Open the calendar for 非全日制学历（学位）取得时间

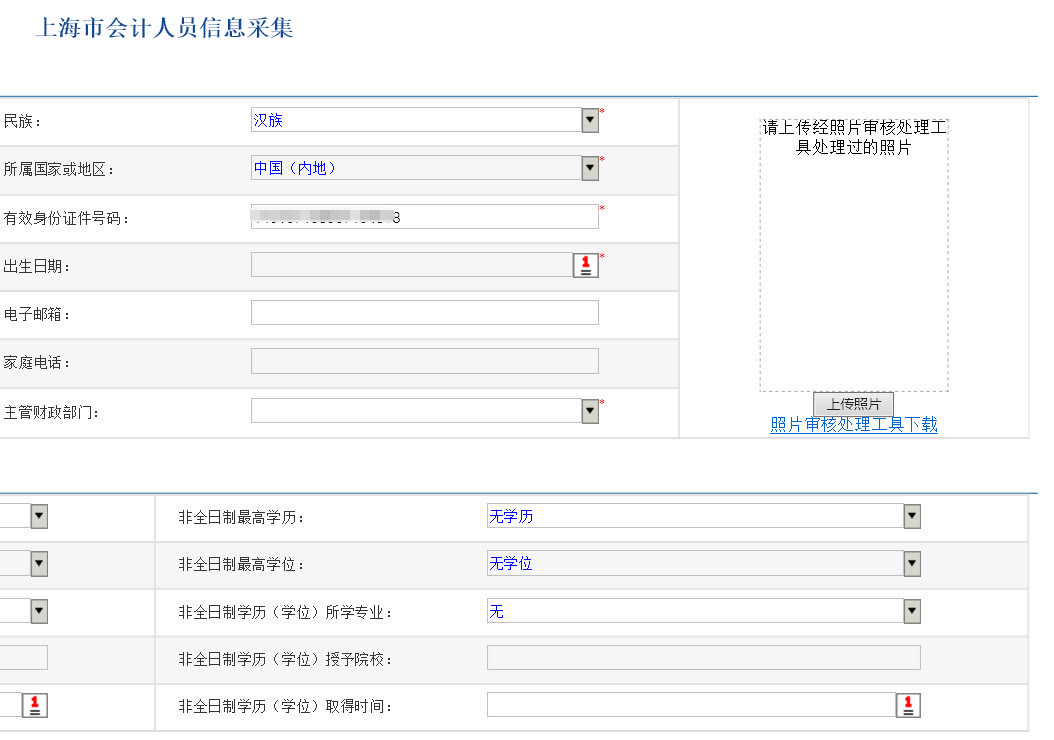click(907, 705)
